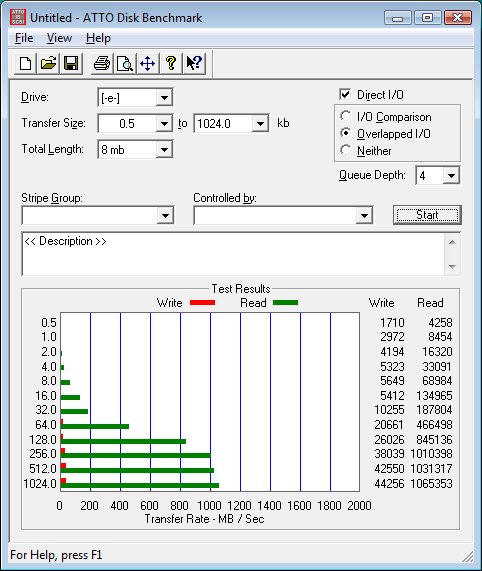Minimize the ATTO Disk Benchmark window
This screenshot has width=482, height=571.
click(398, 17)
